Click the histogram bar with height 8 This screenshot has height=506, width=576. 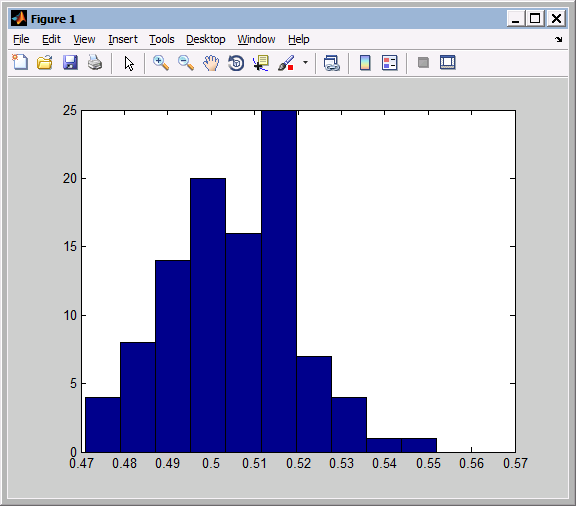click(138, 397)
